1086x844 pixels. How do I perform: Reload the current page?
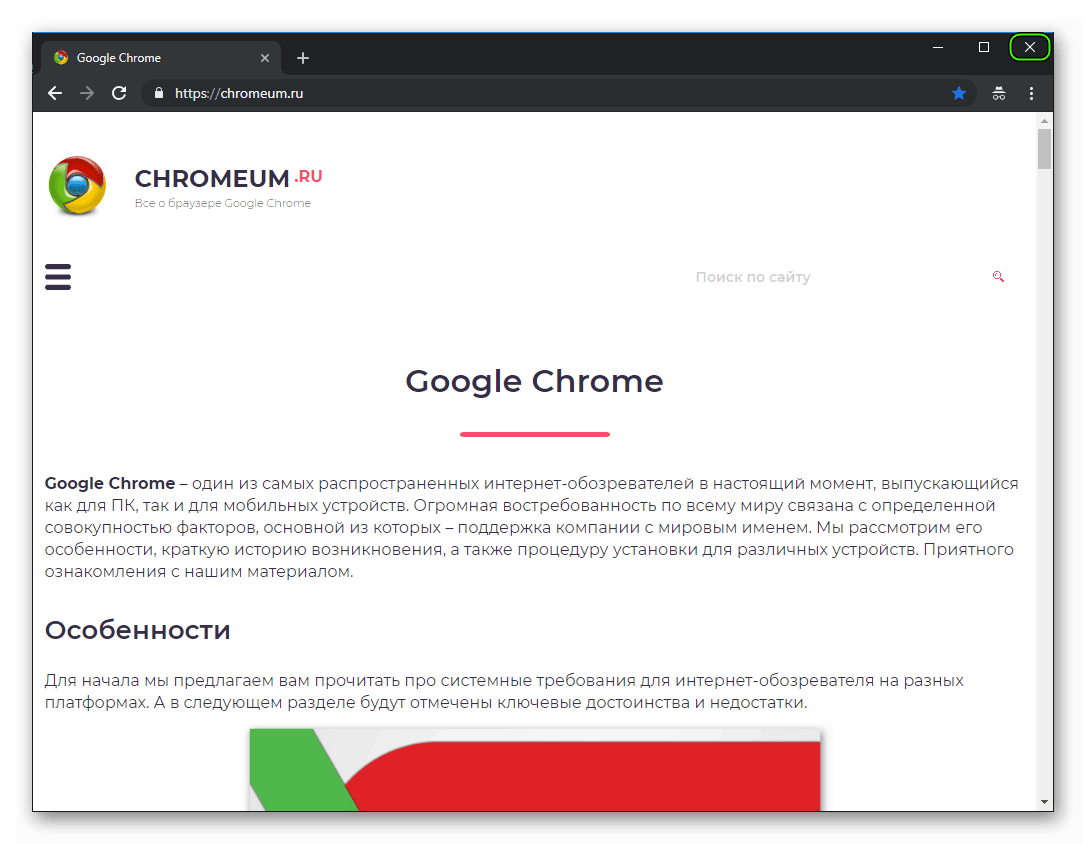tap(119, 93)
